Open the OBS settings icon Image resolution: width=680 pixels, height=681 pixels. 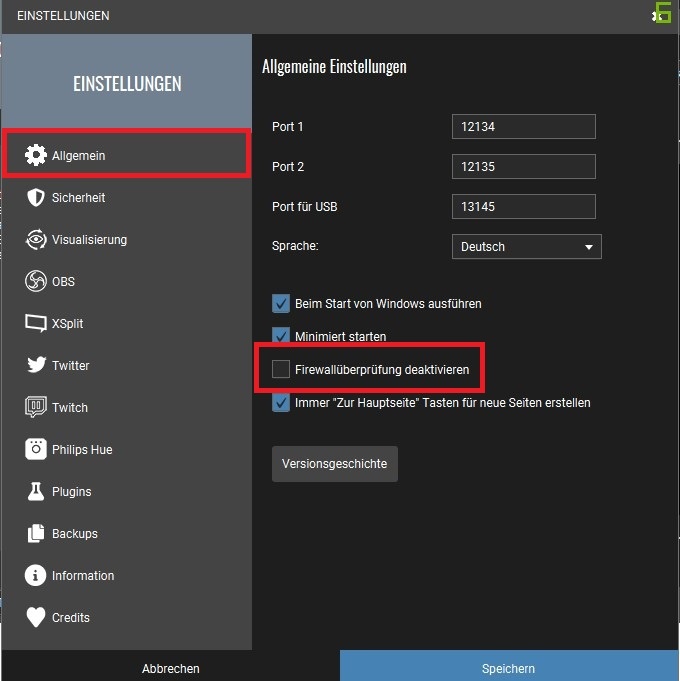coord(36,282)
